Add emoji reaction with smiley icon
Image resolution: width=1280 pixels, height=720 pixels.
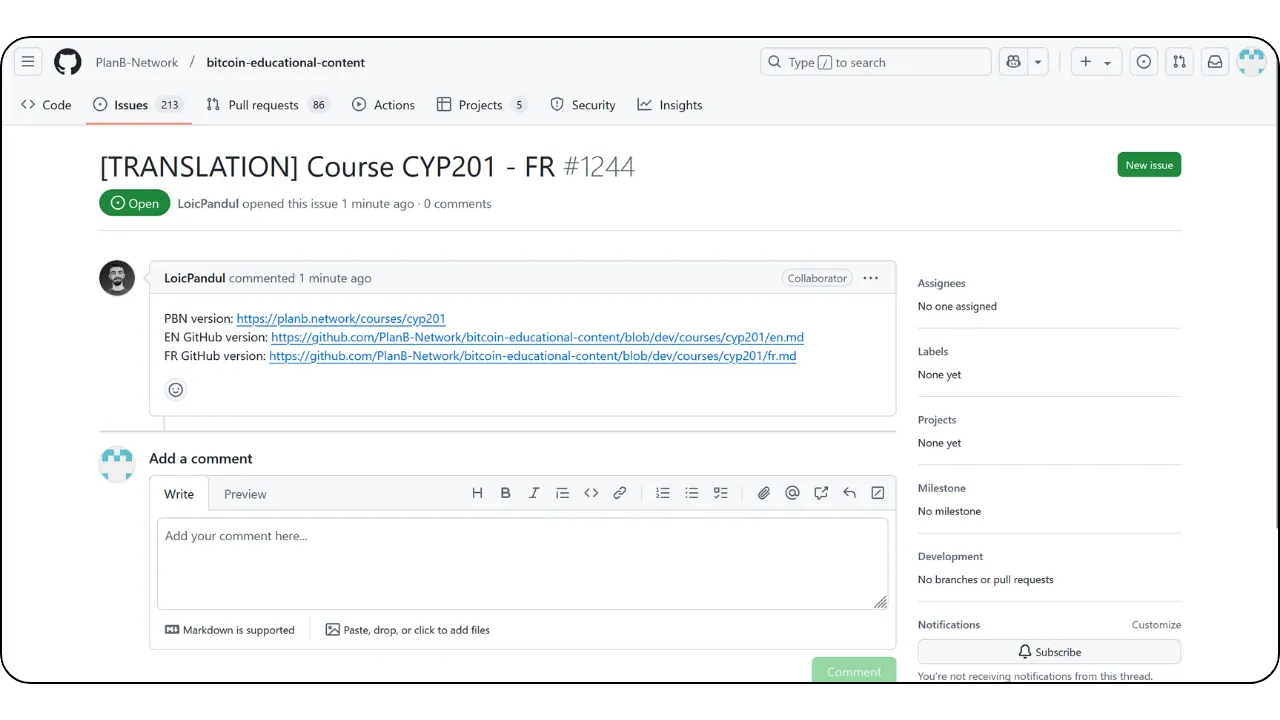click(x=176, y=390)
